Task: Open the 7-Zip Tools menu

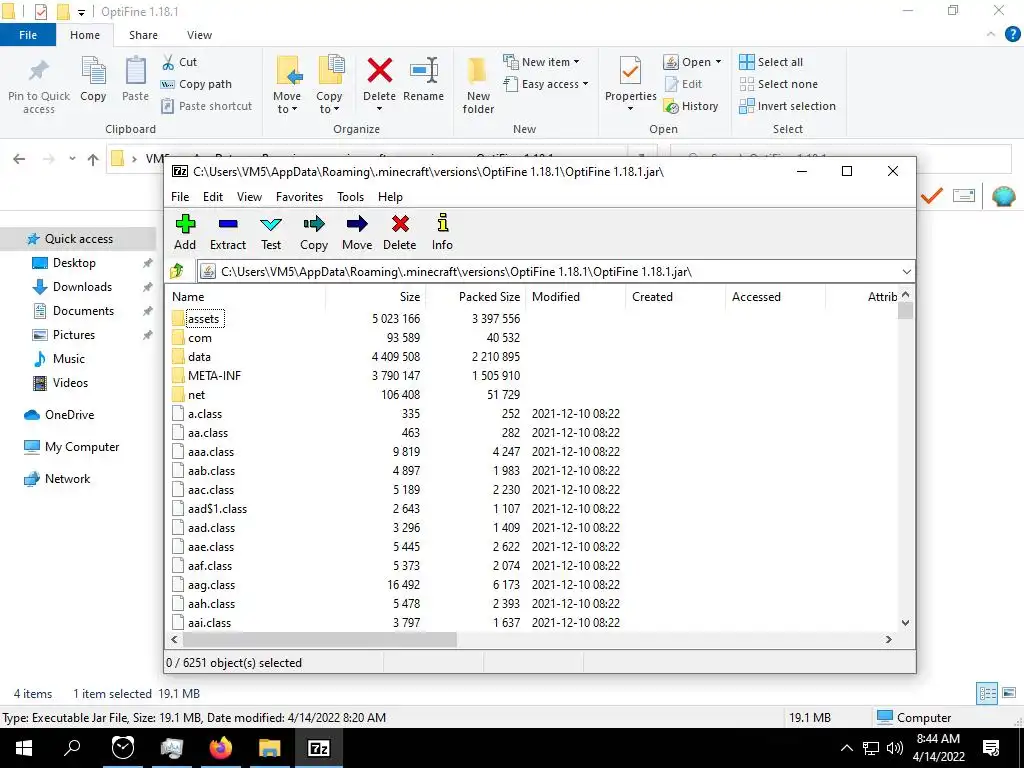Action: (351, 197)
